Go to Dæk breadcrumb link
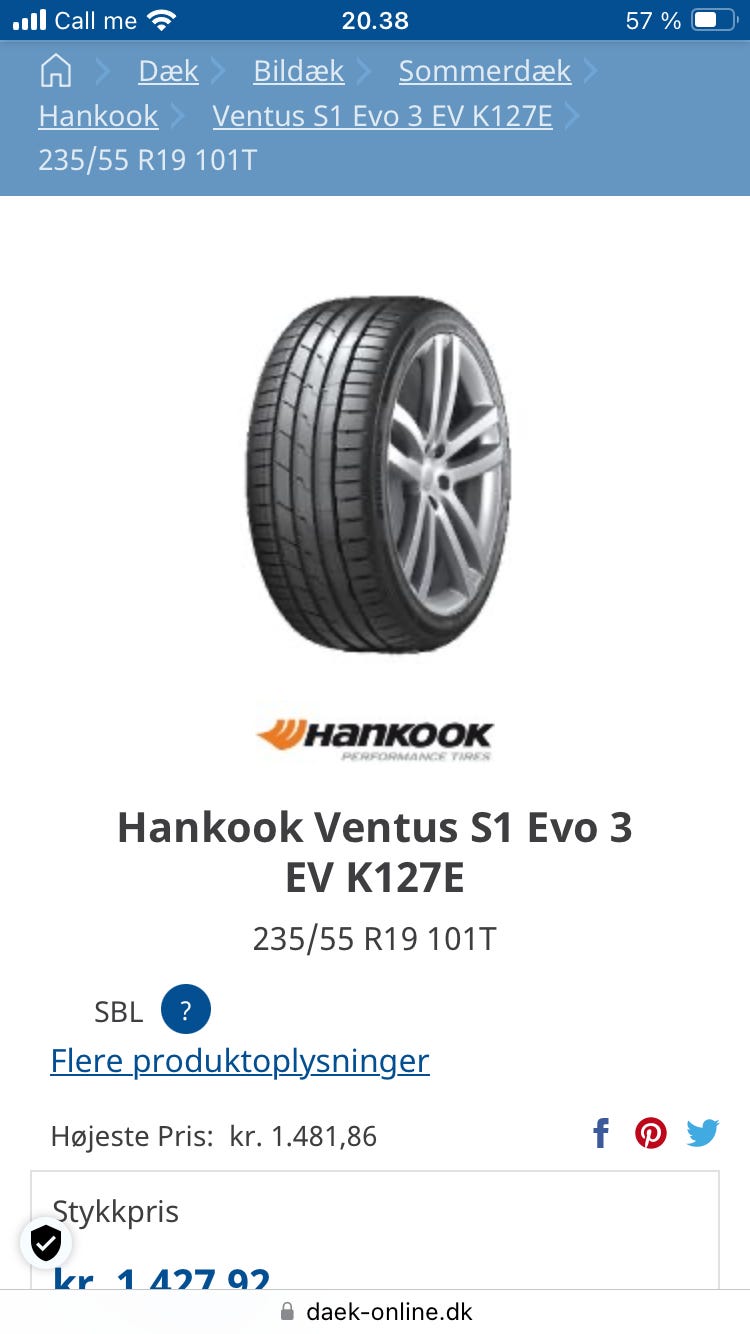 tap(168, 71)
